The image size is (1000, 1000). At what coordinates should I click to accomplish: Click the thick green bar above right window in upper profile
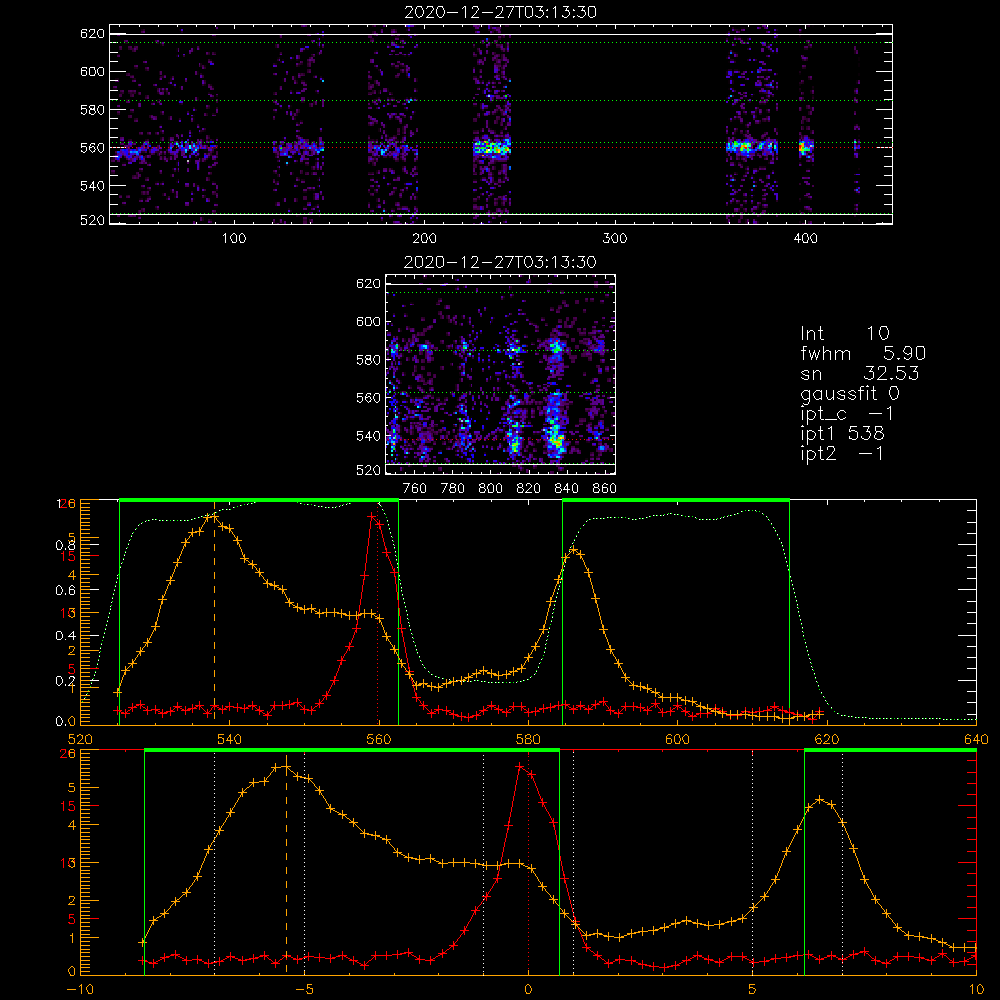676,501
